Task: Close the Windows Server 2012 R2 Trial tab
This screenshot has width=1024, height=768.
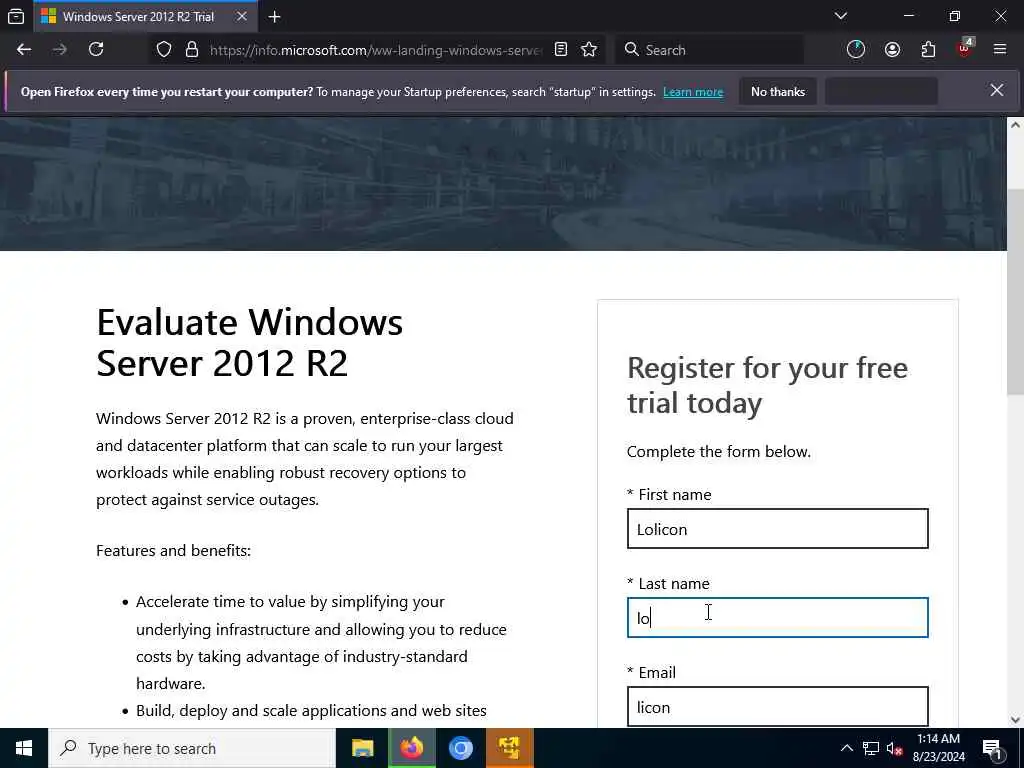Action: click(x=242, y=16)
